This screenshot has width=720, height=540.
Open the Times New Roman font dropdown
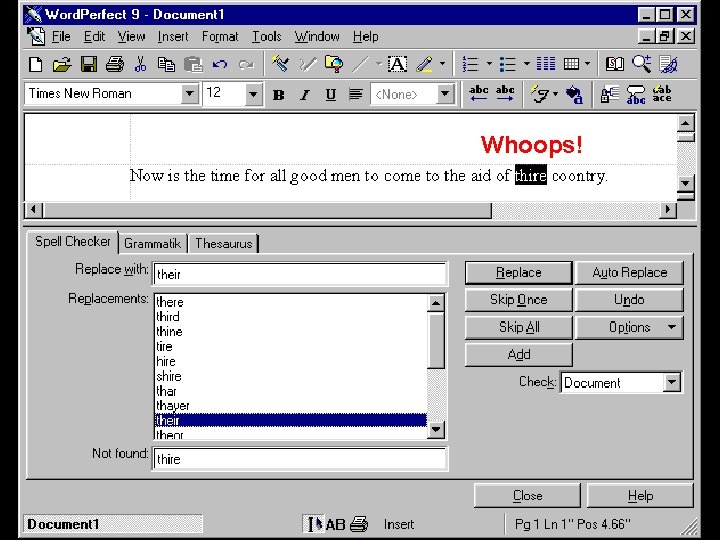tap(190, 94)
